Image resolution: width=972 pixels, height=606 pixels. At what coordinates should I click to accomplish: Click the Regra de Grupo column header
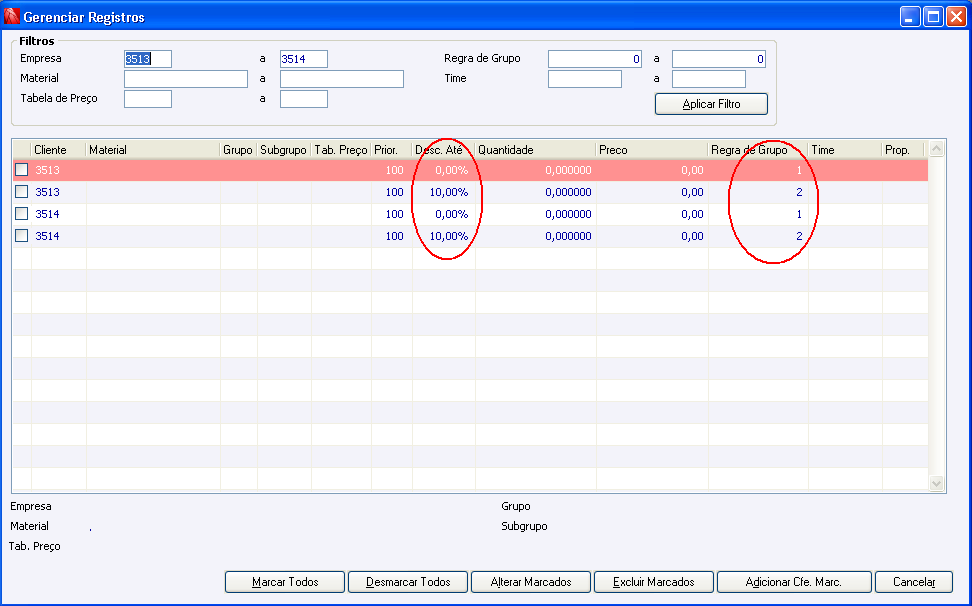[758, 150]
